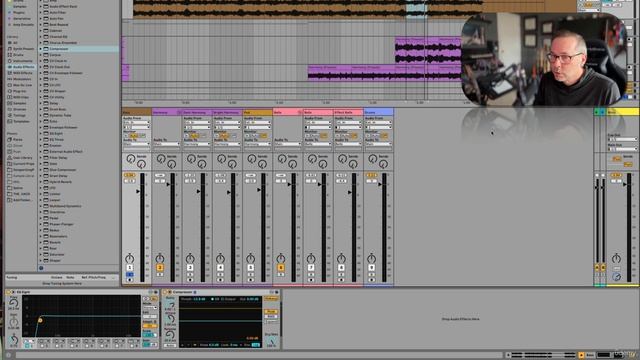Click Compressor RMS mode button
This screenshot has width=640, height=360.
[271, 317]
